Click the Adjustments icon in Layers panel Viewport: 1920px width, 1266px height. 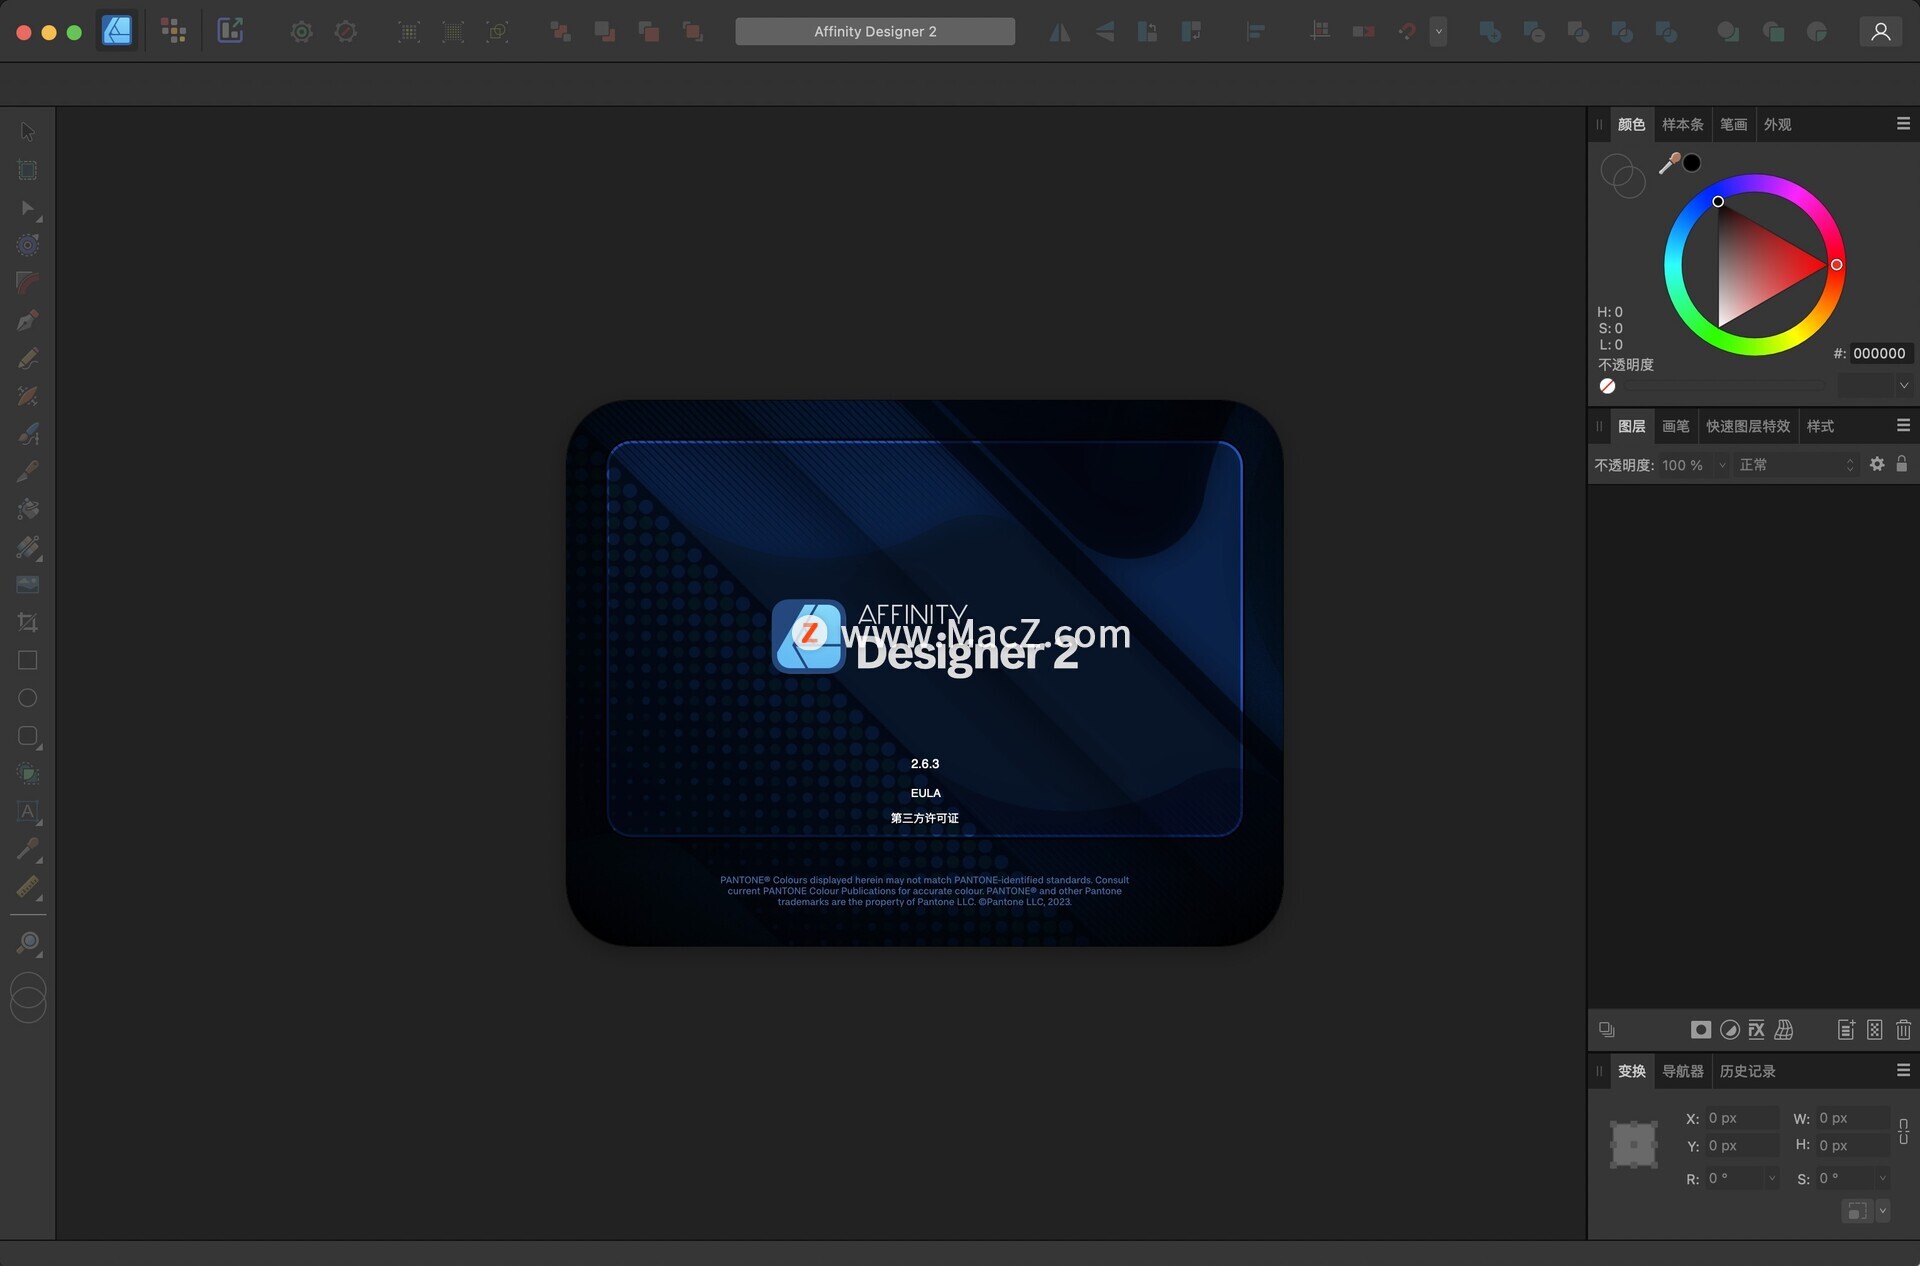tap(1730, 1029)
